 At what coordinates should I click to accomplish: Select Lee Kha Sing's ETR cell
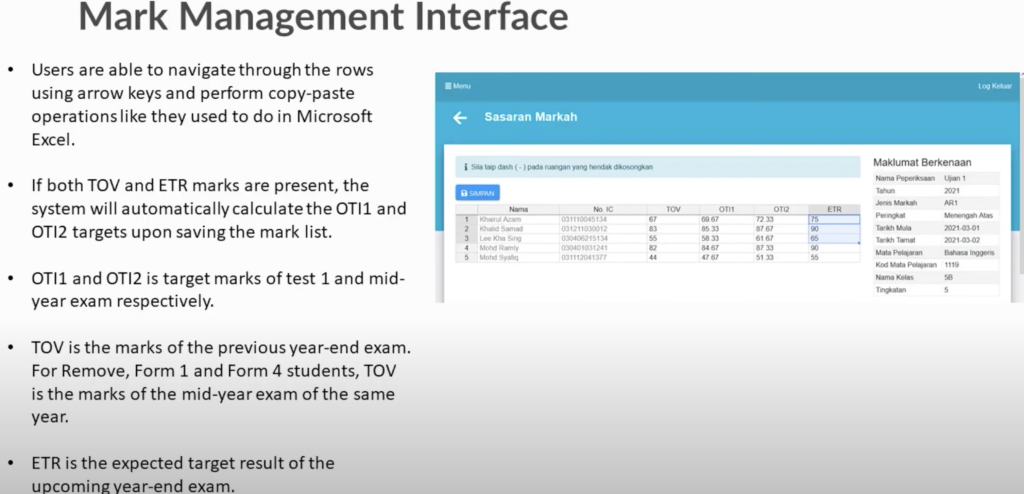tap(833, 238)
